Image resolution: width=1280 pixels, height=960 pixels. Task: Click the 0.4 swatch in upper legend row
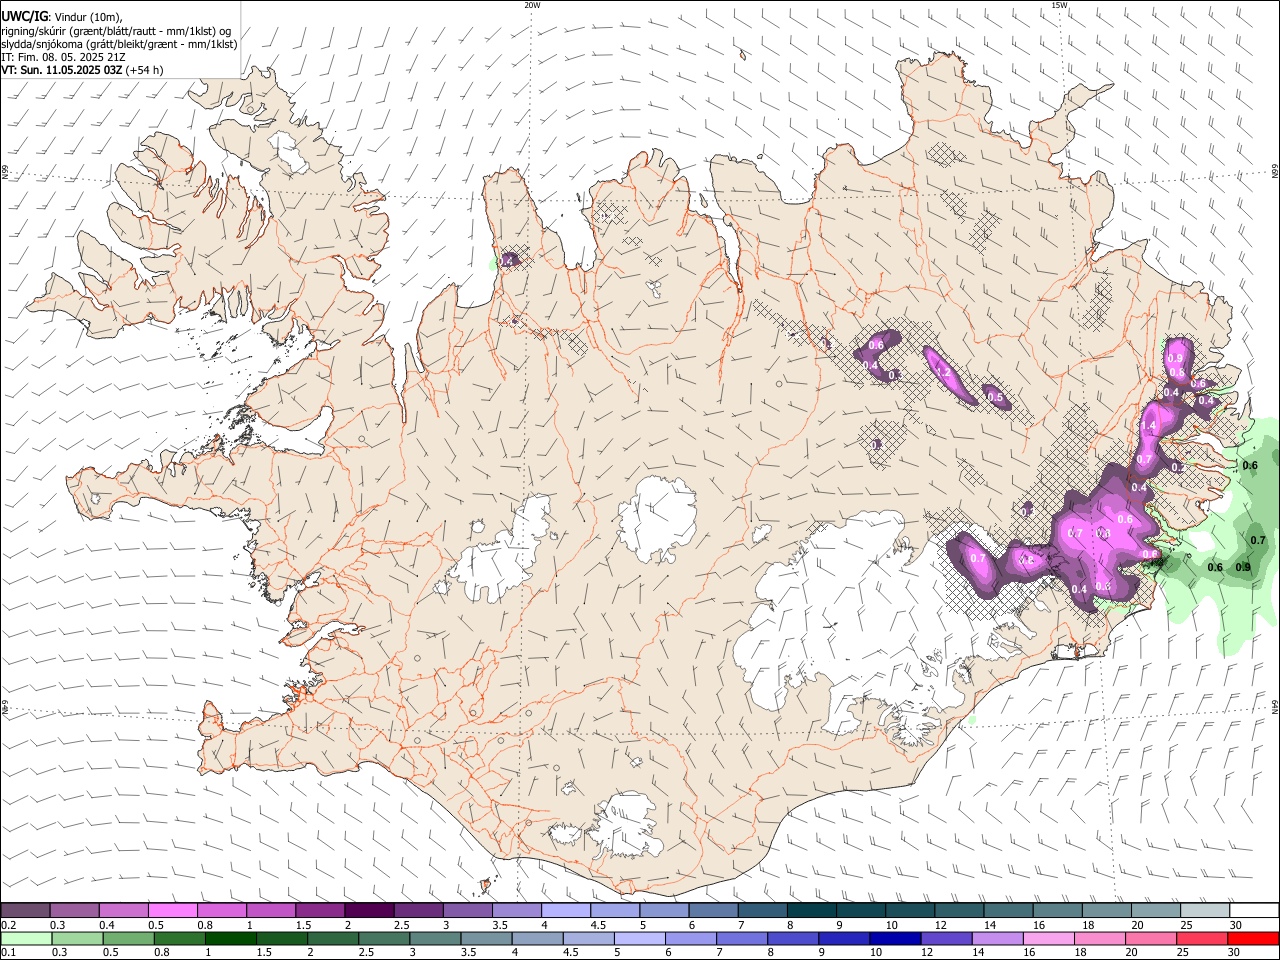123,911
